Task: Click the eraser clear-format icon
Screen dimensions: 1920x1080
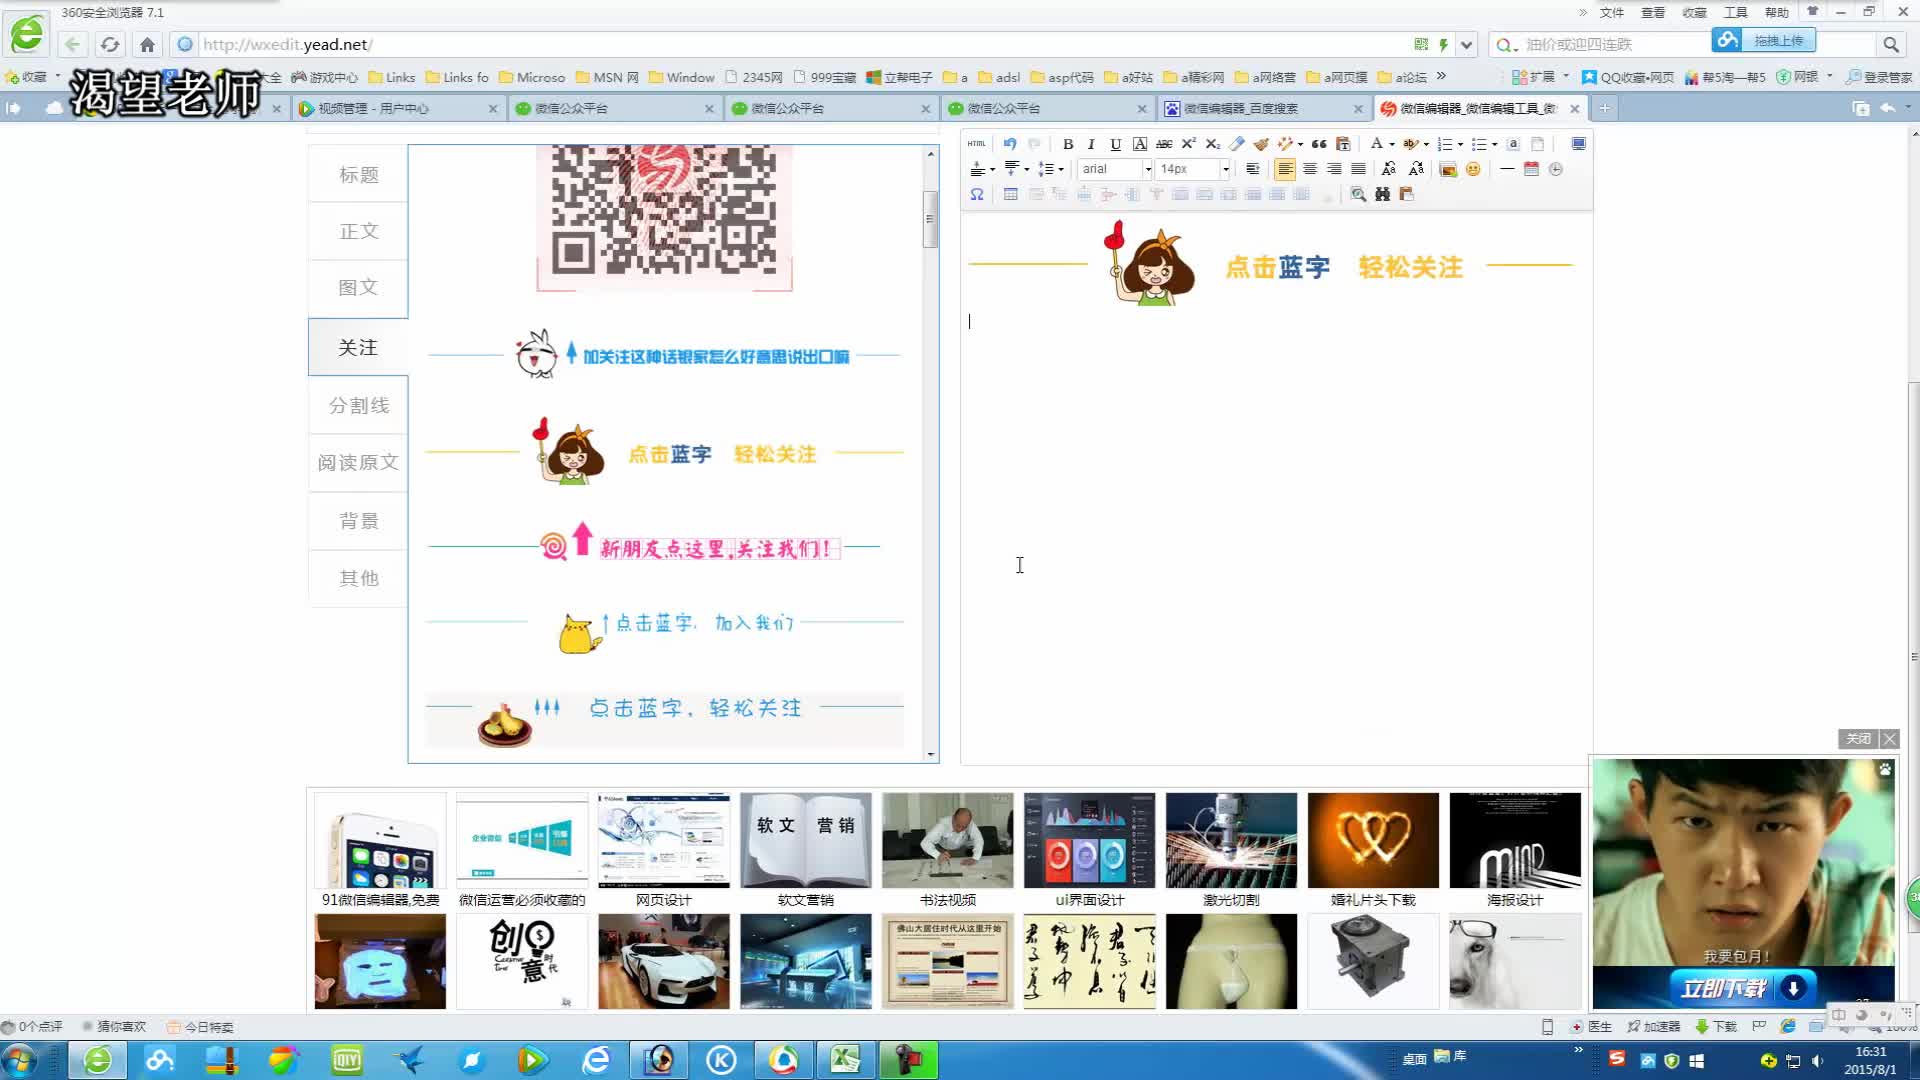Action: coord(1237,144)
